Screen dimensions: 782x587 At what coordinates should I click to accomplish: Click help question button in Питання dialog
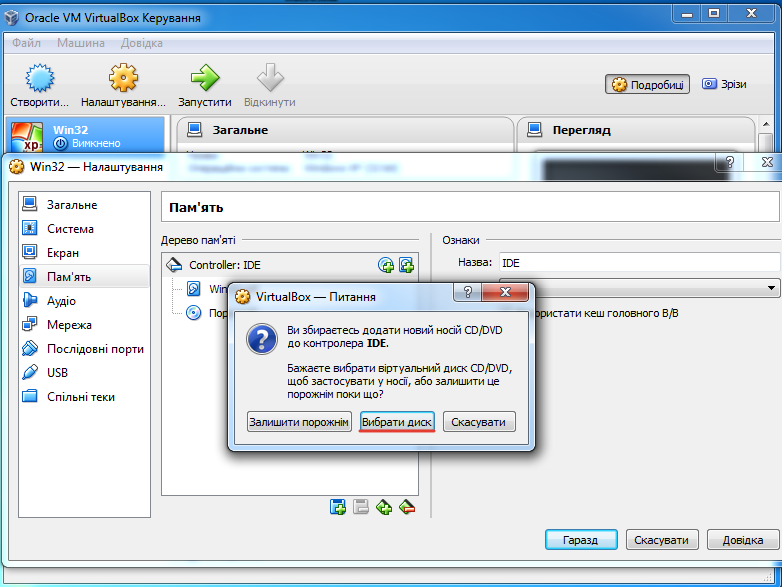[467, 292]
